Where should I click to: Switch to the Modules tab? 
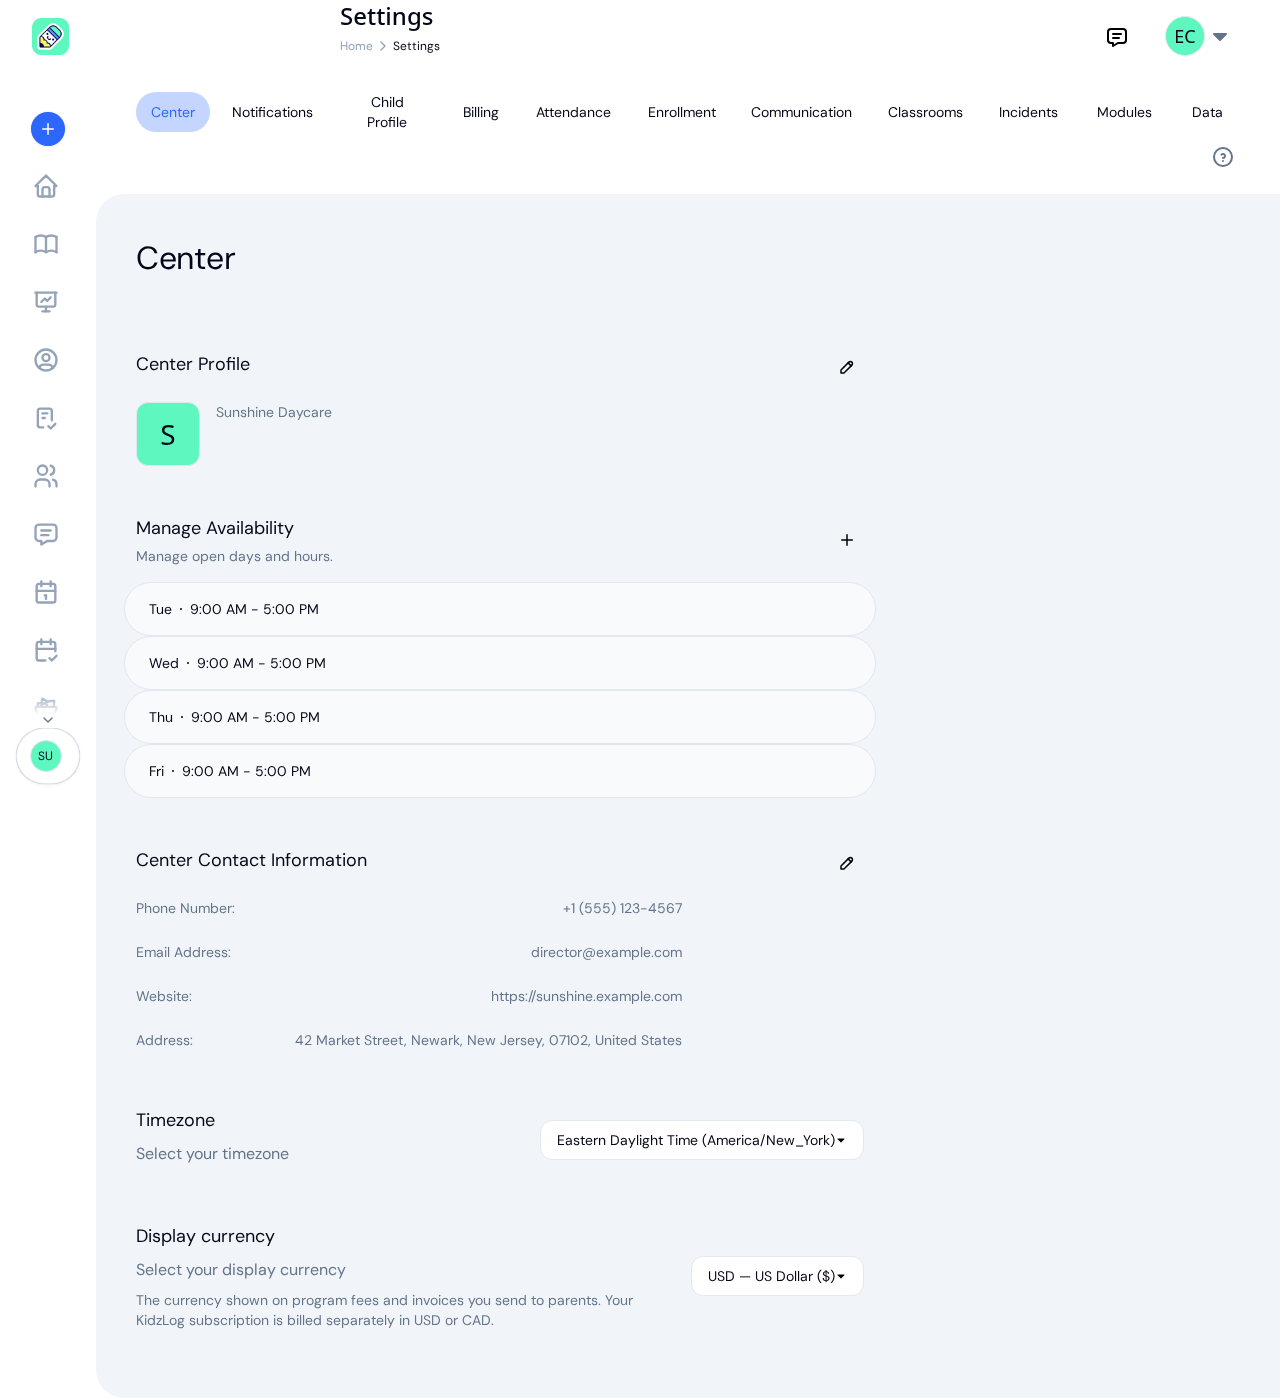[x=1124, y=112]
